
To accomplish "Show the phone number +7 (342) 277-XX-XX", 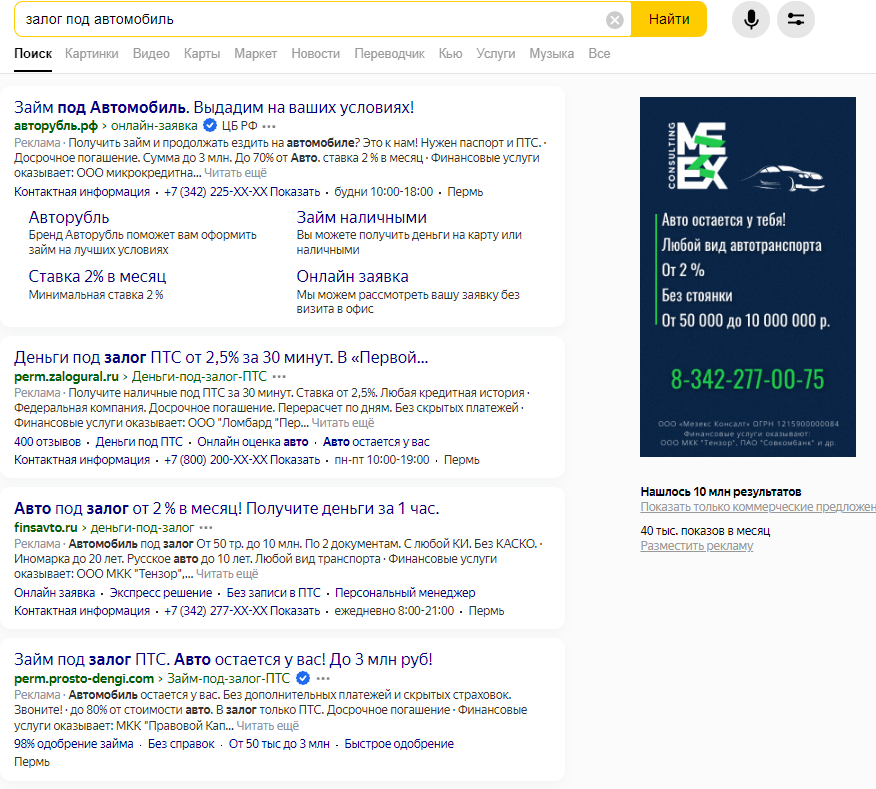I will (242, 611).
